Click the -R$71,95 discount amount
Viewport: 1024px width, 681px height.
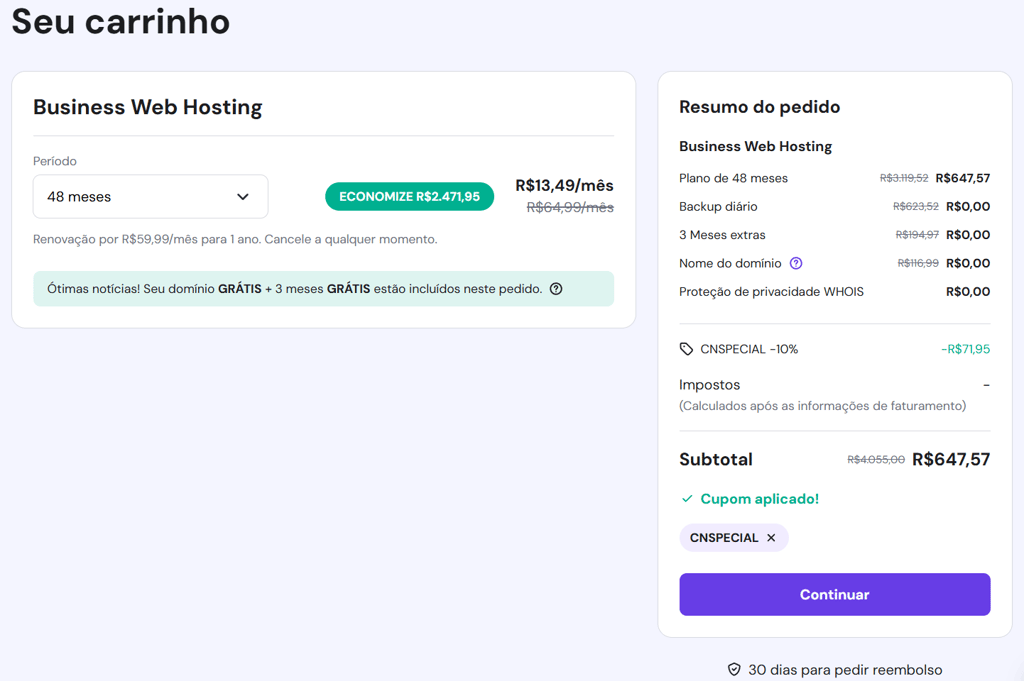pos(965,349)
